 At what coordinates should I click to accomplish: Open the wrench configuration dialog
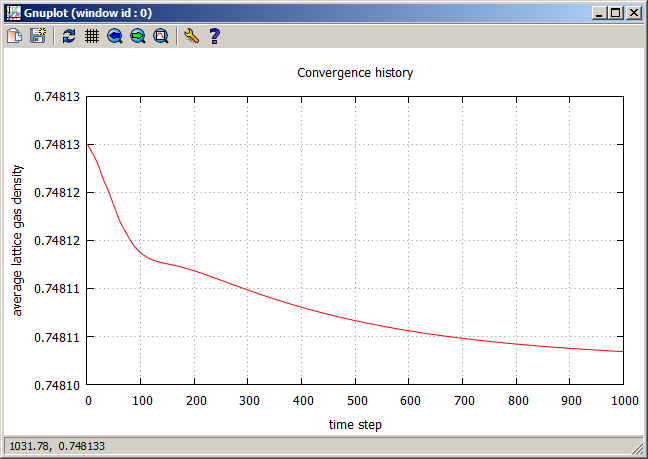[x=191, y=36]
